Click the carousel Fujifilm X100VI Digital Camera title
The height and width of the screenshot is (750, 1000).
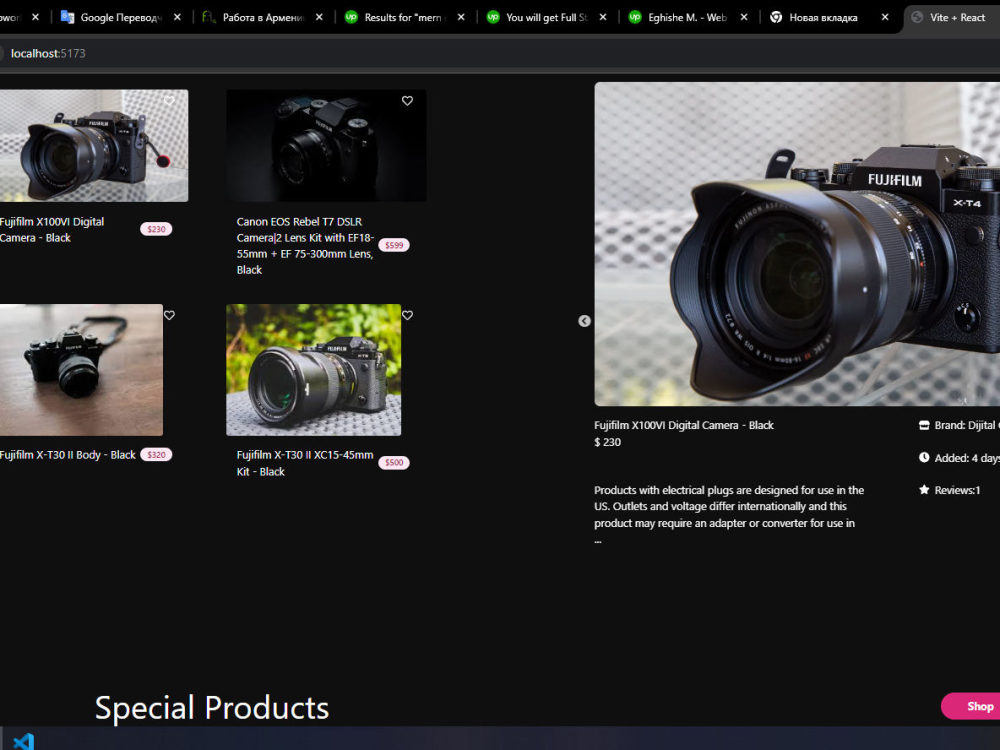tap(684, 425)
